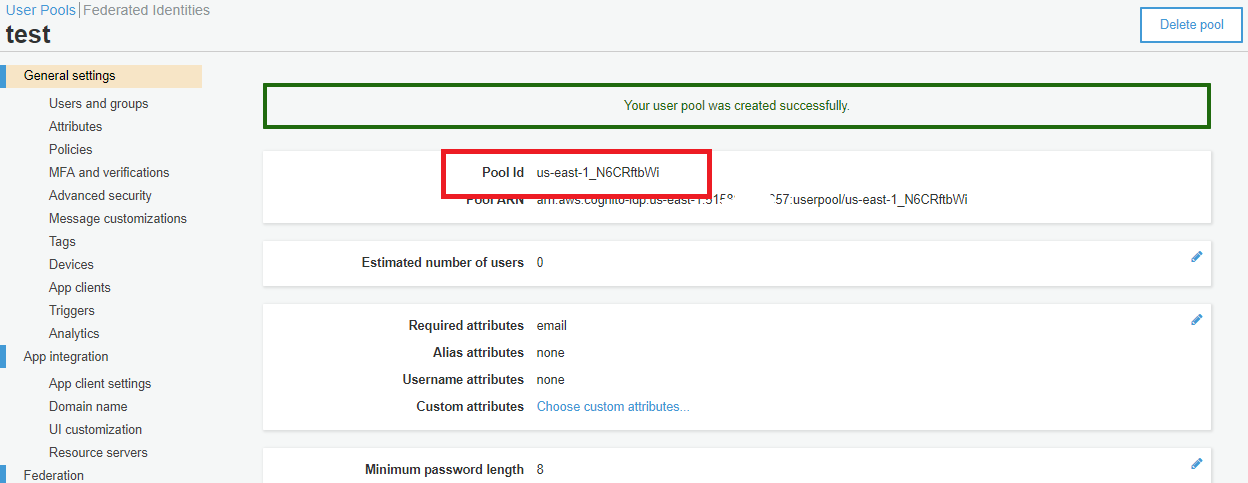Navigate to MFA and verifications
Screen dimensions: 1248x483
pyautogui.click(x=109, y=173)
